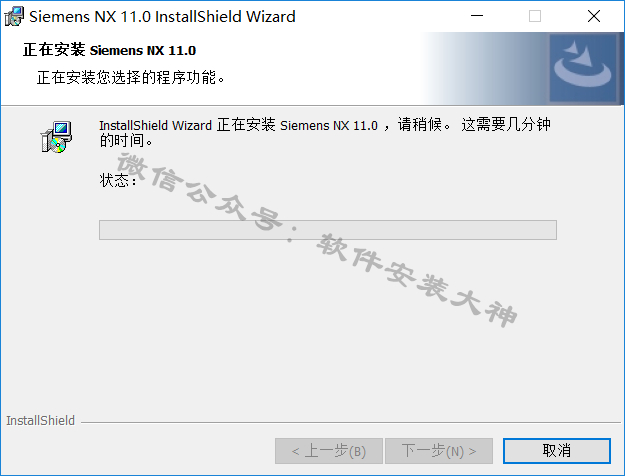Click the heading 正在安装 Siemens NX 11.0

click(110, 50)
